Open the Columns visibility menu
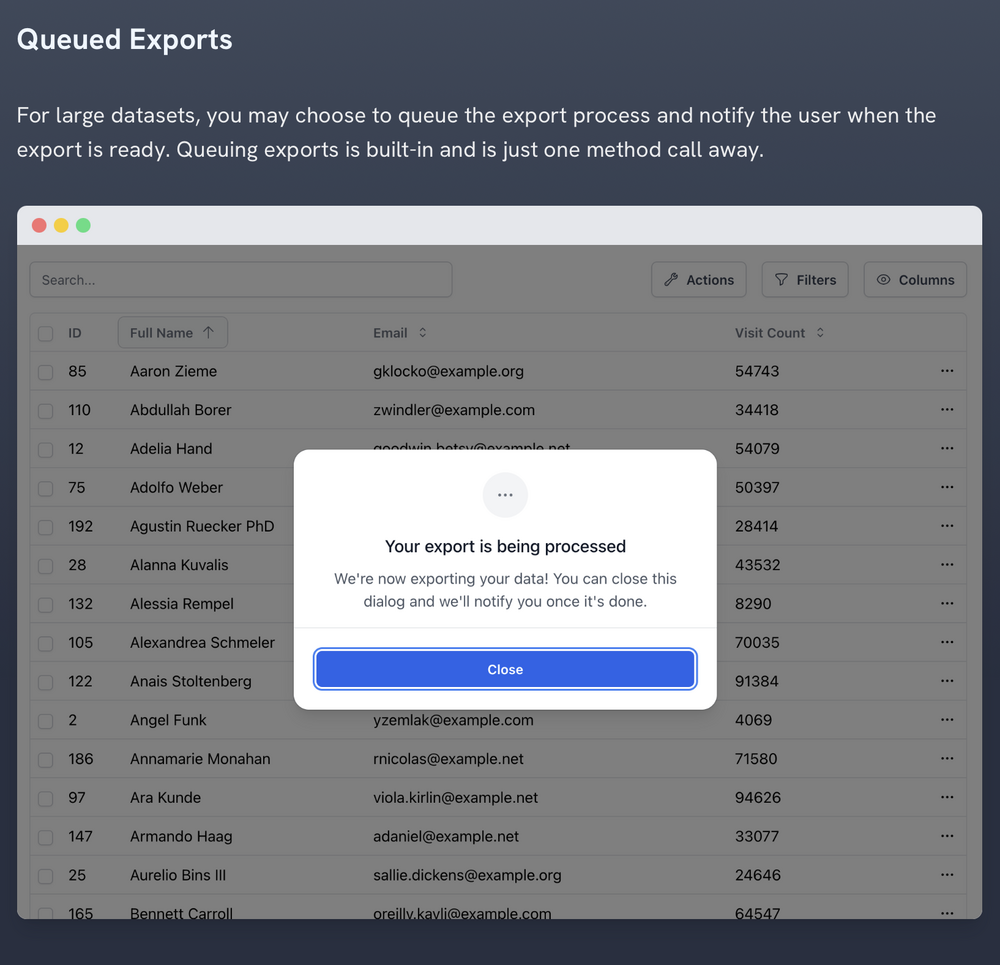 click(915, 279)
